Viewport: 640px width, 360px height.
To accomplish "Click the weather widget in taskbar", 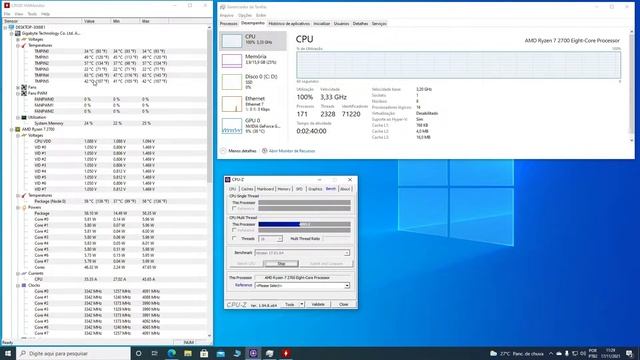I will (516, 353).
